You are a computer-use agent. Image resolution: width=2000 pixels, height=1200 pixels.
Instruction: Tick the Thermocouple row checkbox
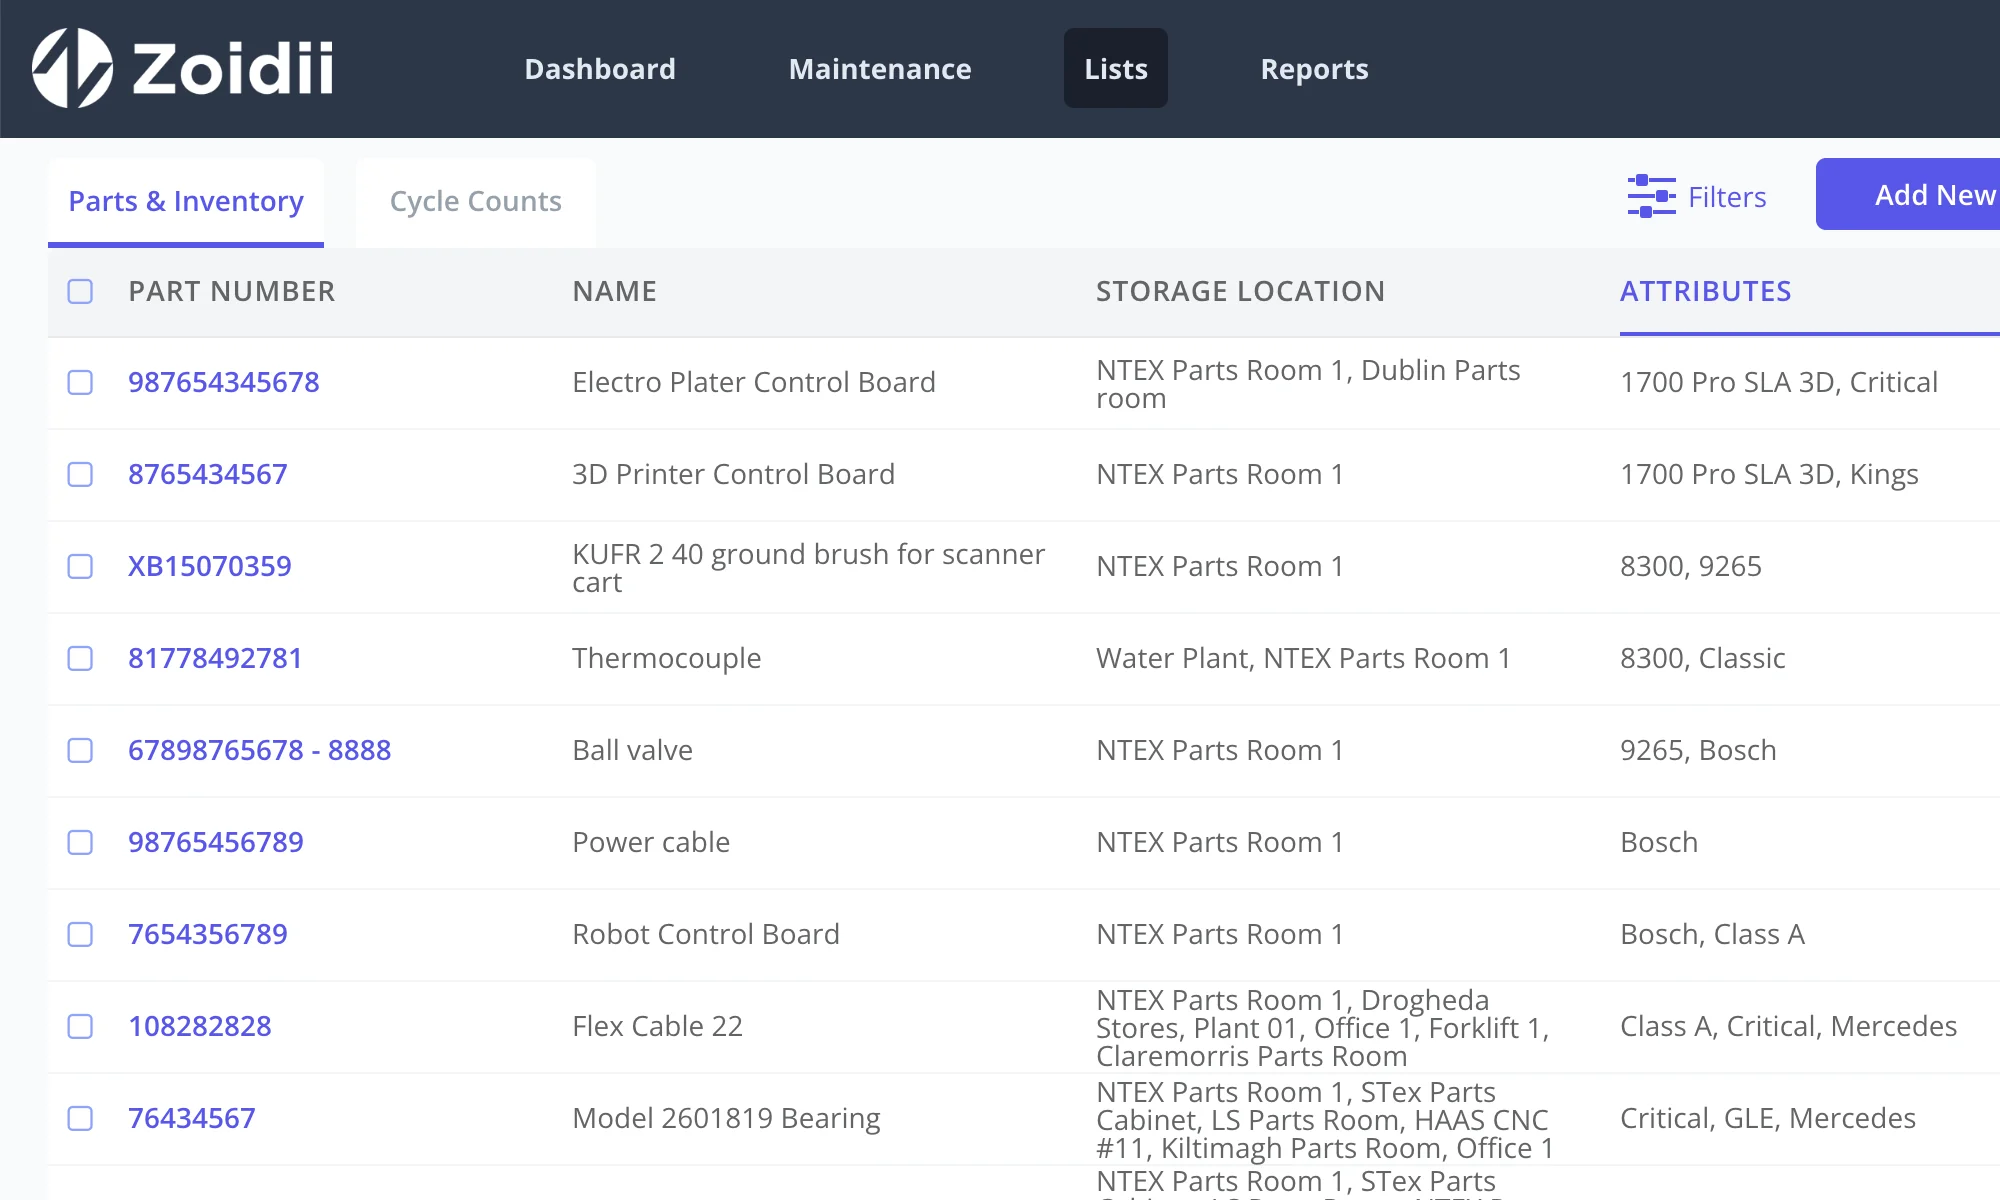tap(80, 658)
